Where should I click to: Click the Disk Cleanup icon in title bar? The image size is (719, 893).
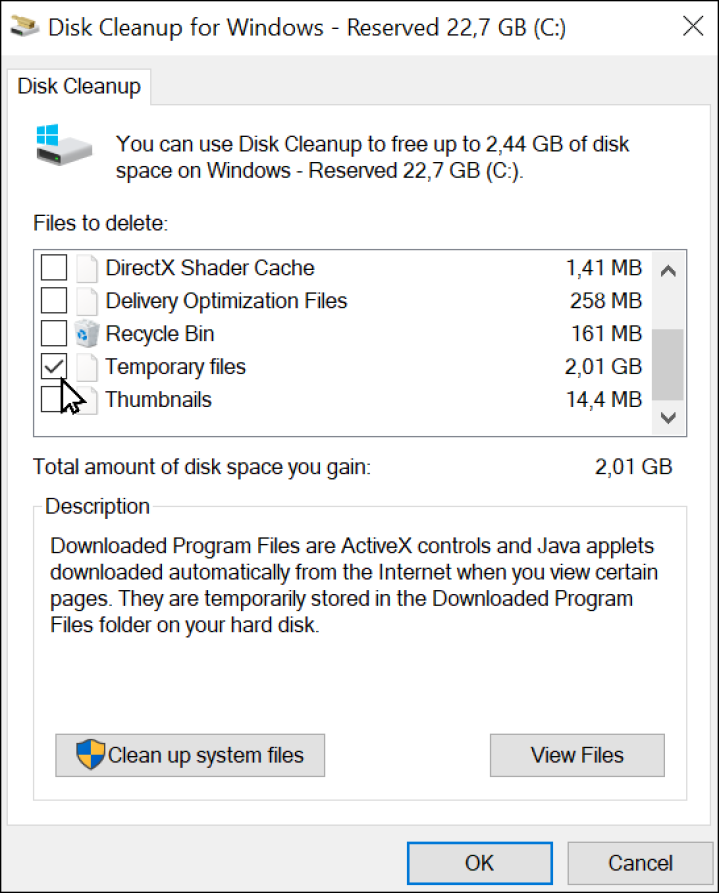[26, 26]
